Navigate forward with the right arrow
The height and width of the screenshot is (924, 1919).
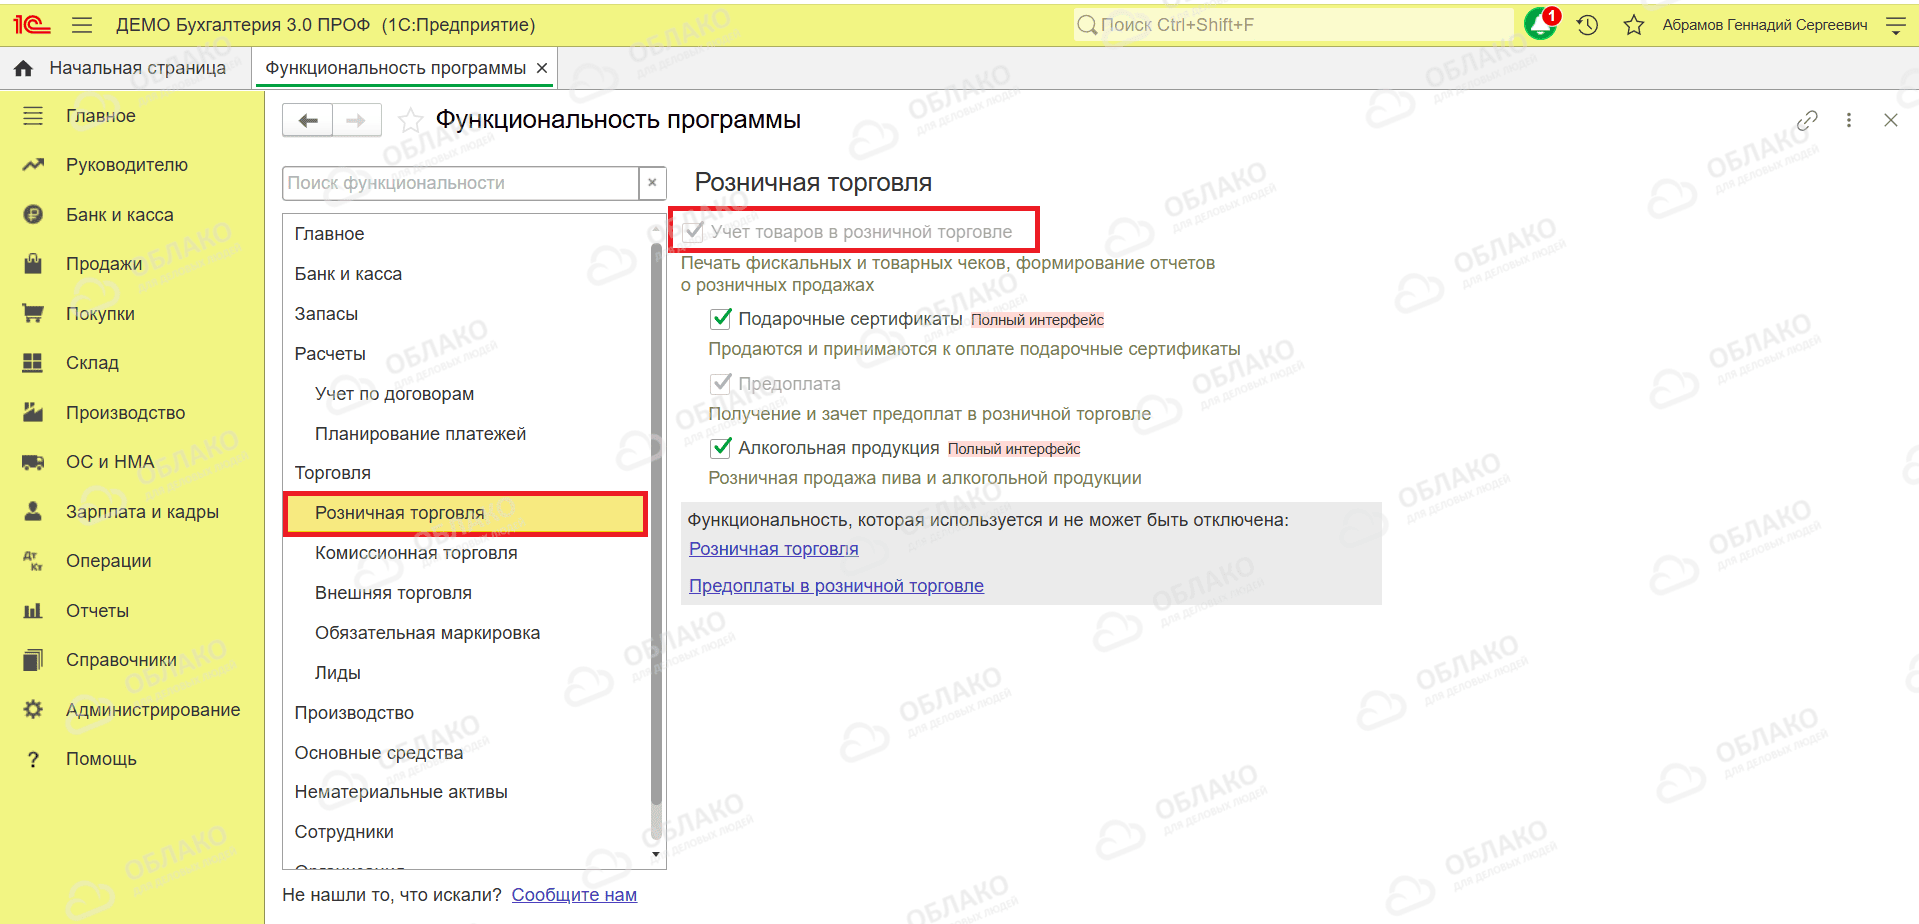click(x=356, y=120)
